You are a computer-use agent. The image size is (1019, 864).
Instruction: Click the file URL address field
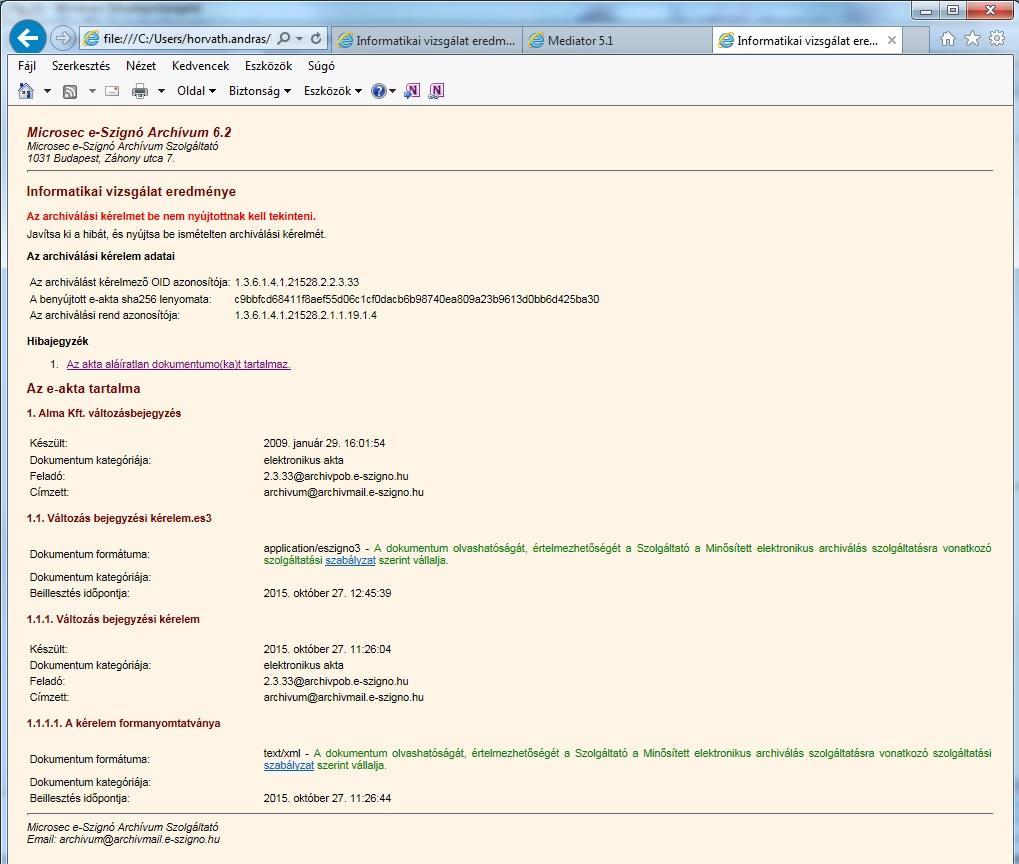187,39
